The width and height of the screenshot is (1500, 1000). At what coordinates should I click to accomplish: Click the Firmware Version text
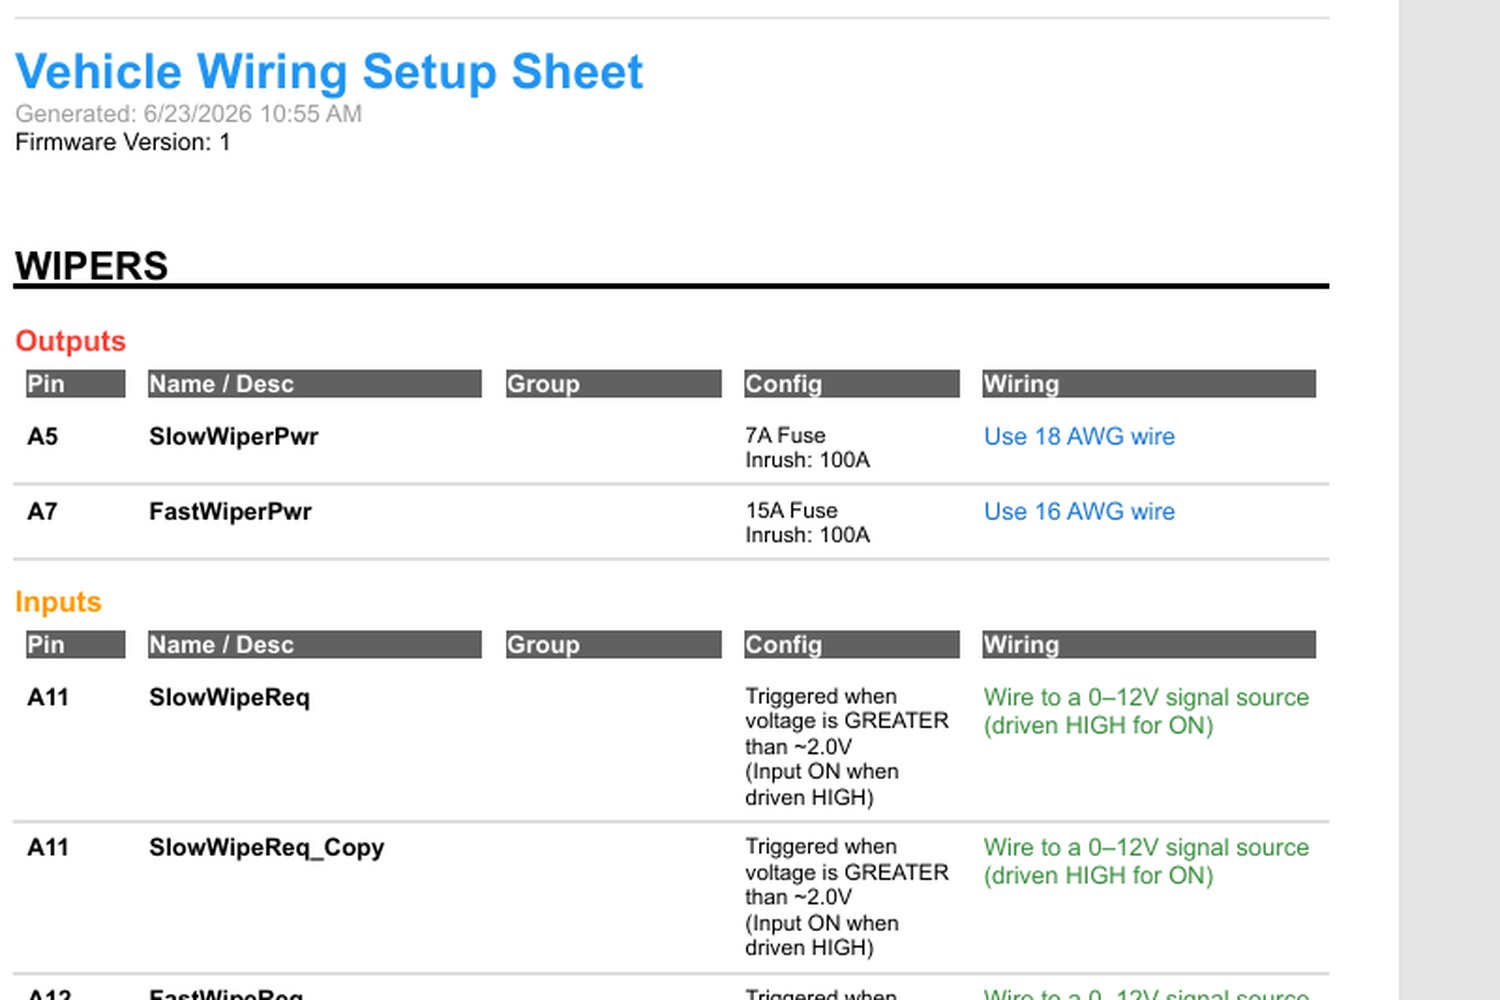click(122, 142)
